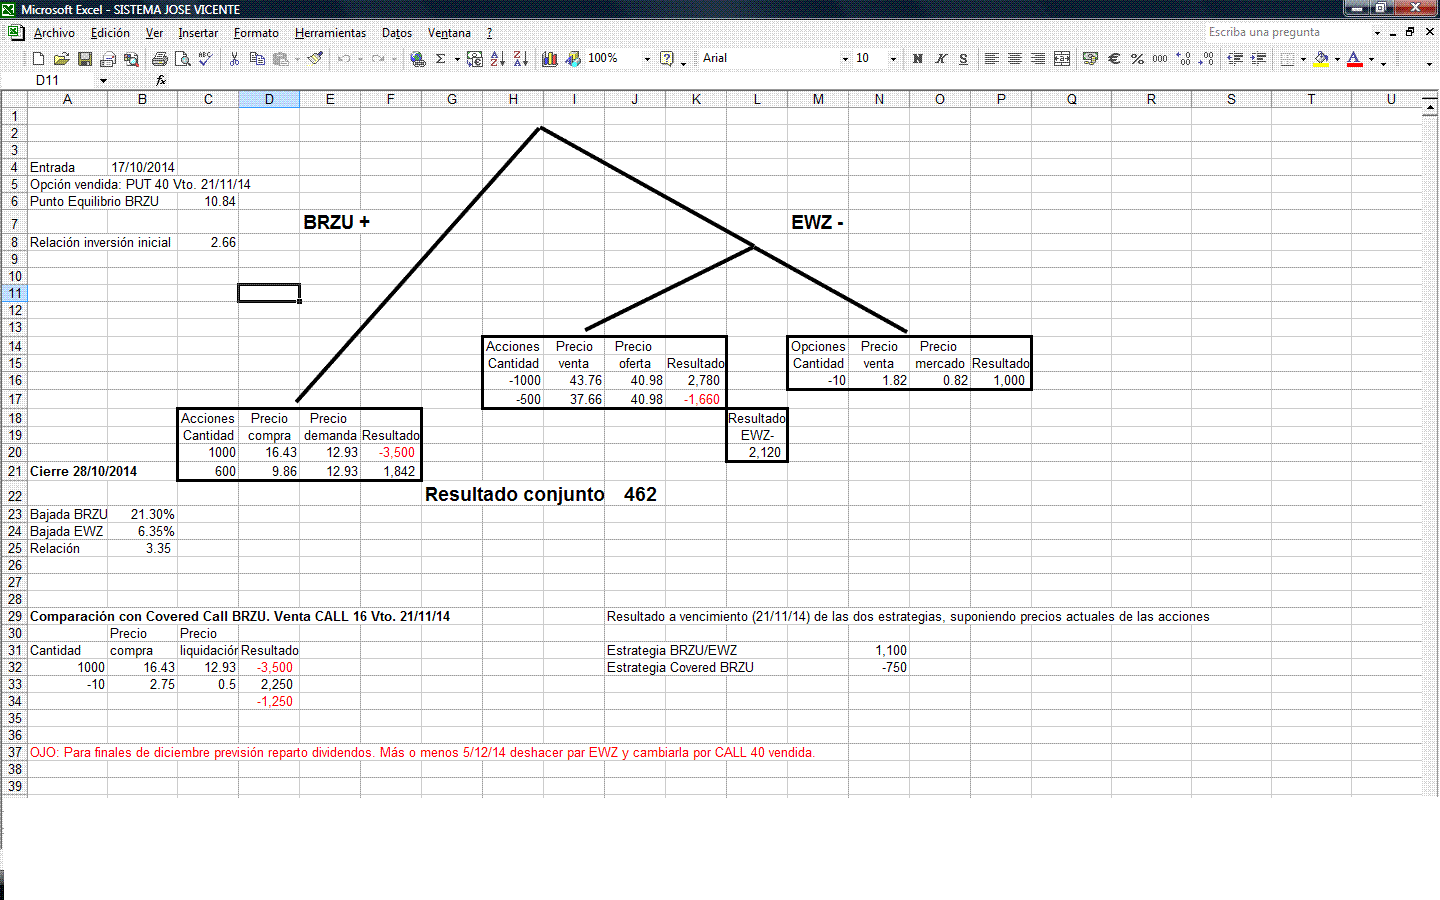The image size is (1440, 900).
Task: Insert a hyperlink with the globe icon
Action: tap(417, 59)
